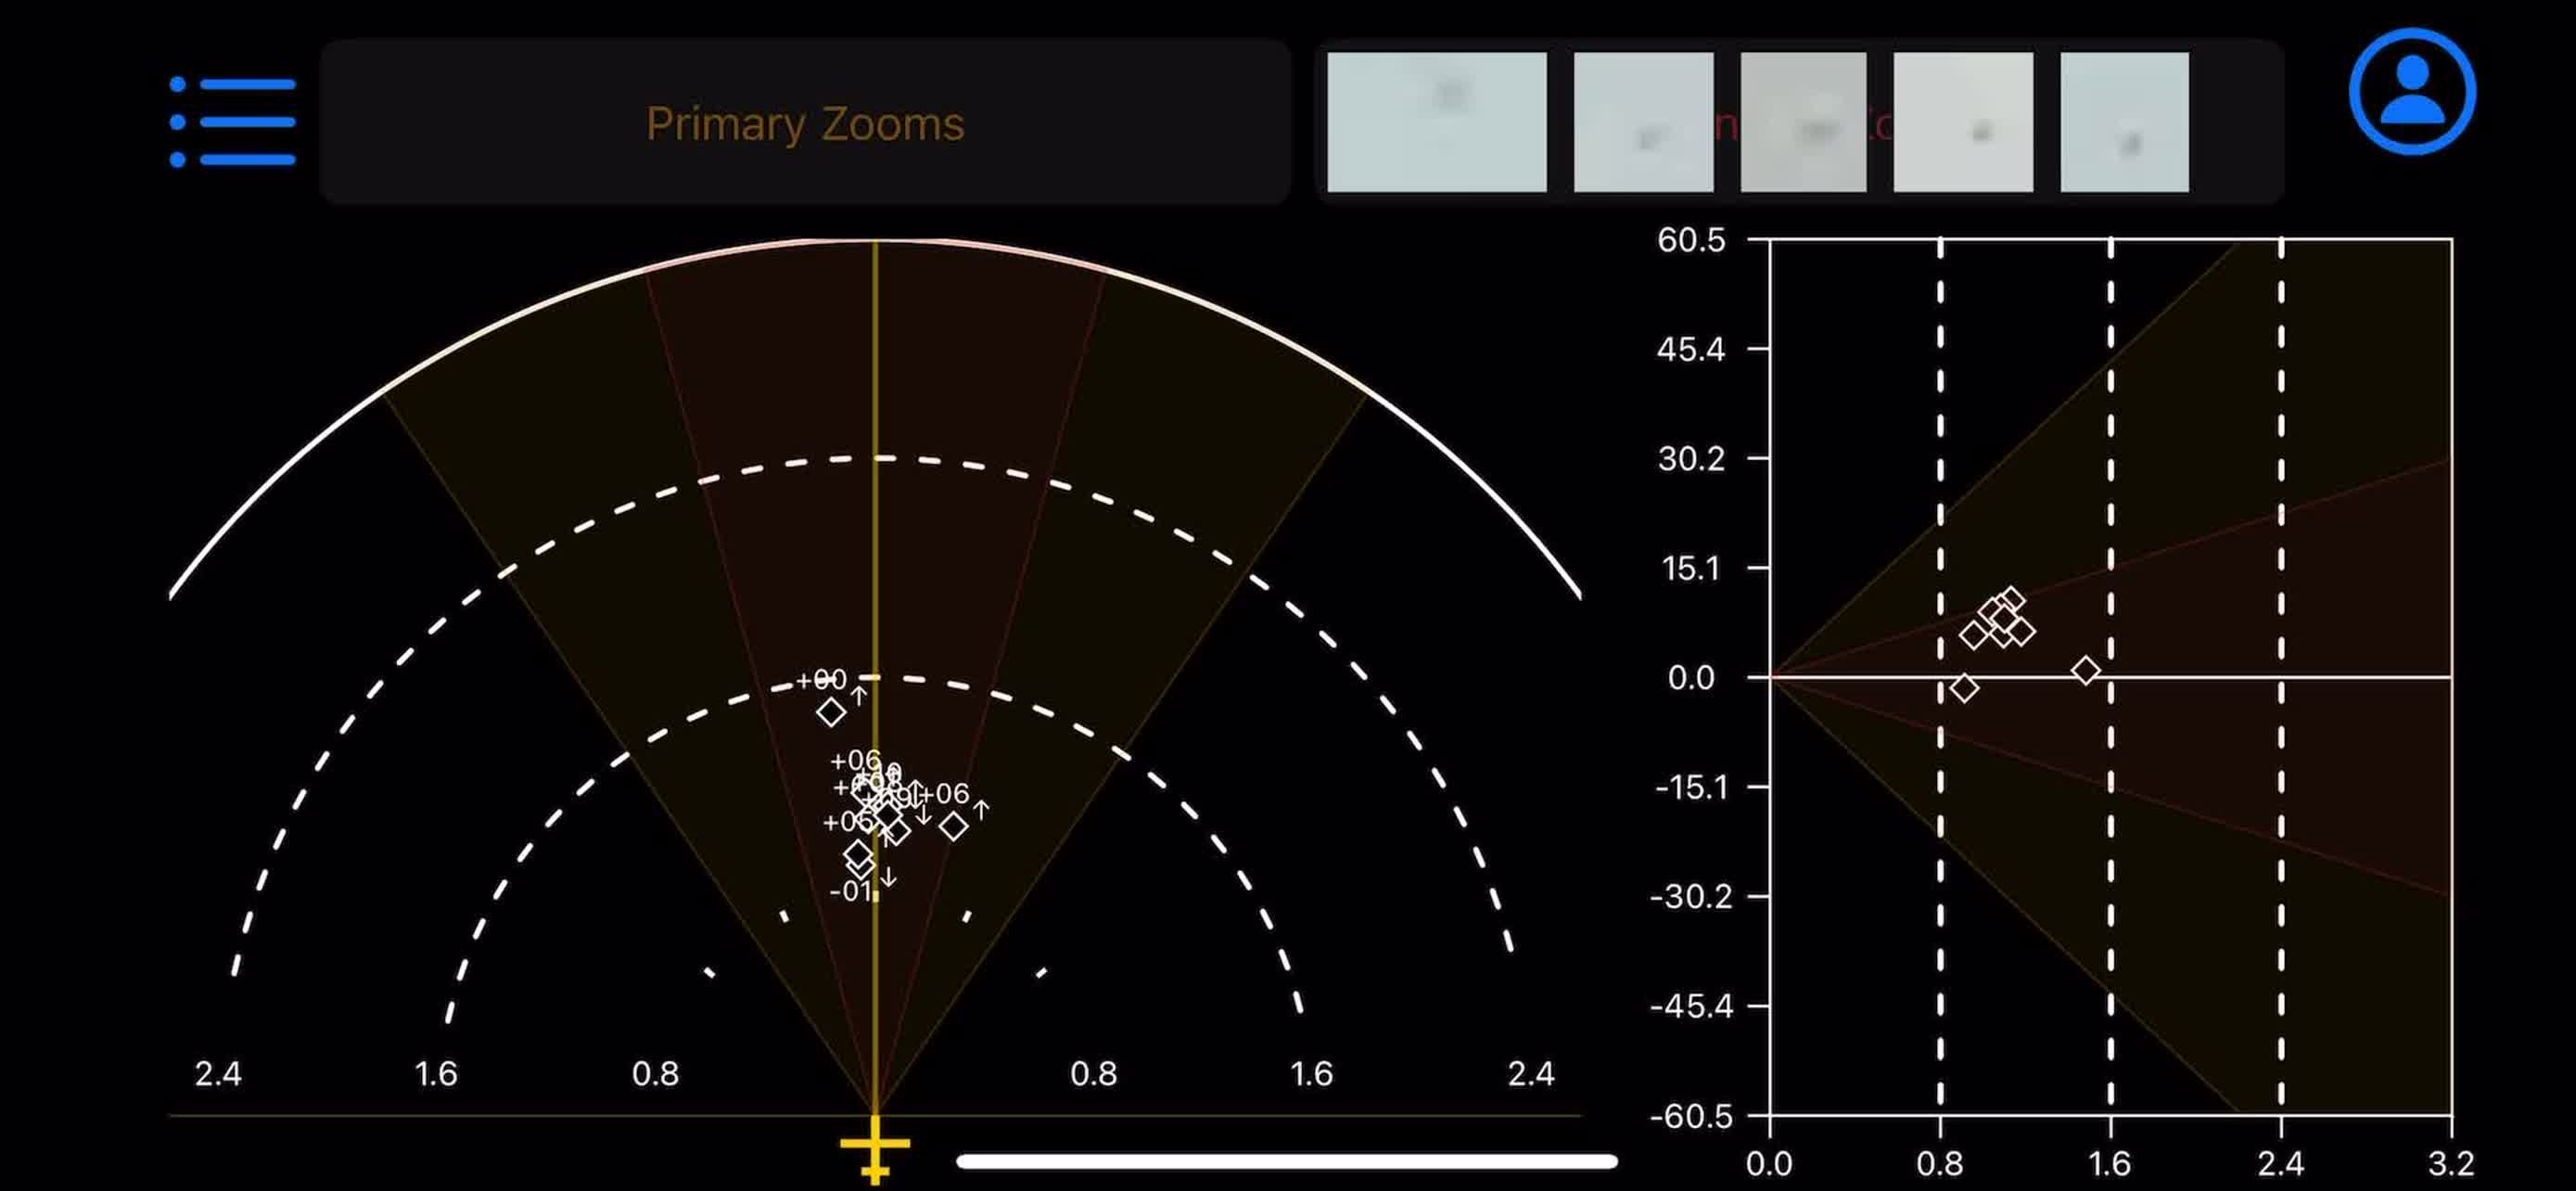This screenshot has width=2576, height=1191.
Task: Select the diamond target labeled -01
Action: point(860,866)
